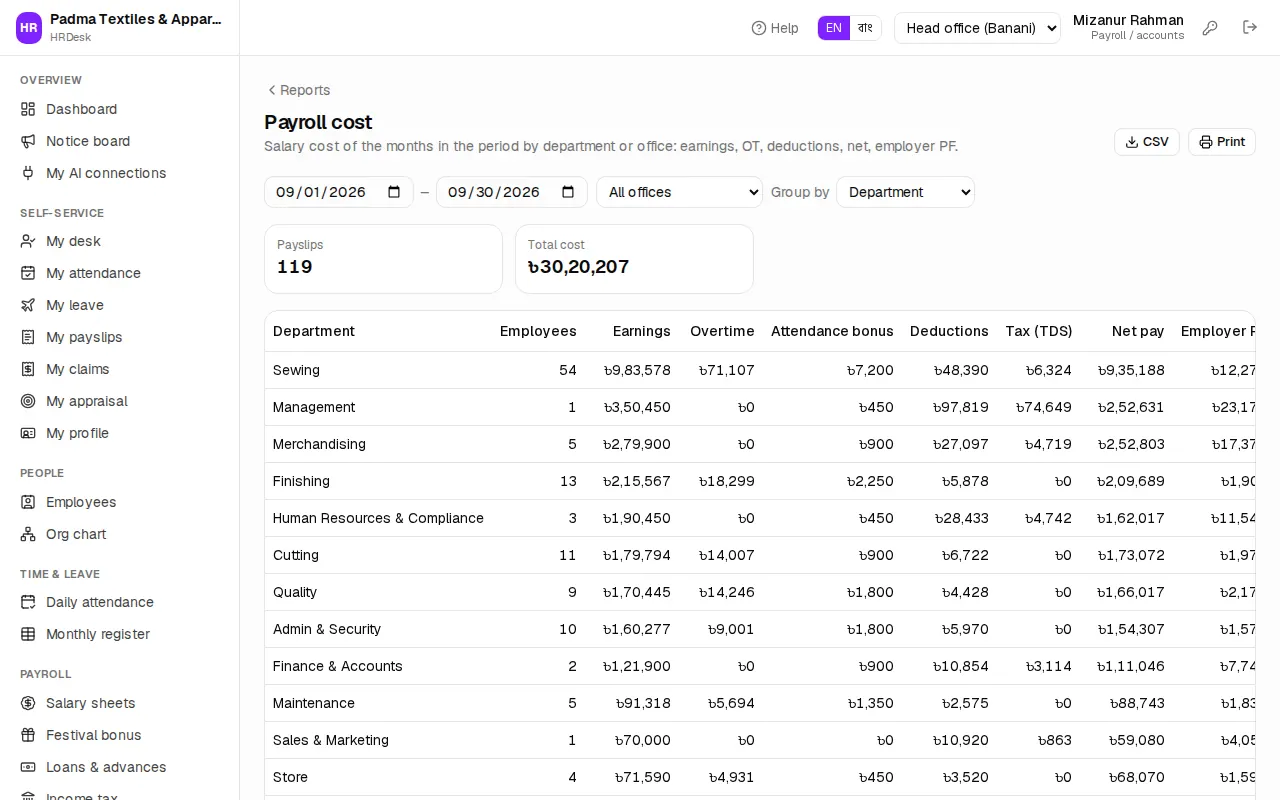Click the Mizanur Rahman user name

pos(1128,20)
